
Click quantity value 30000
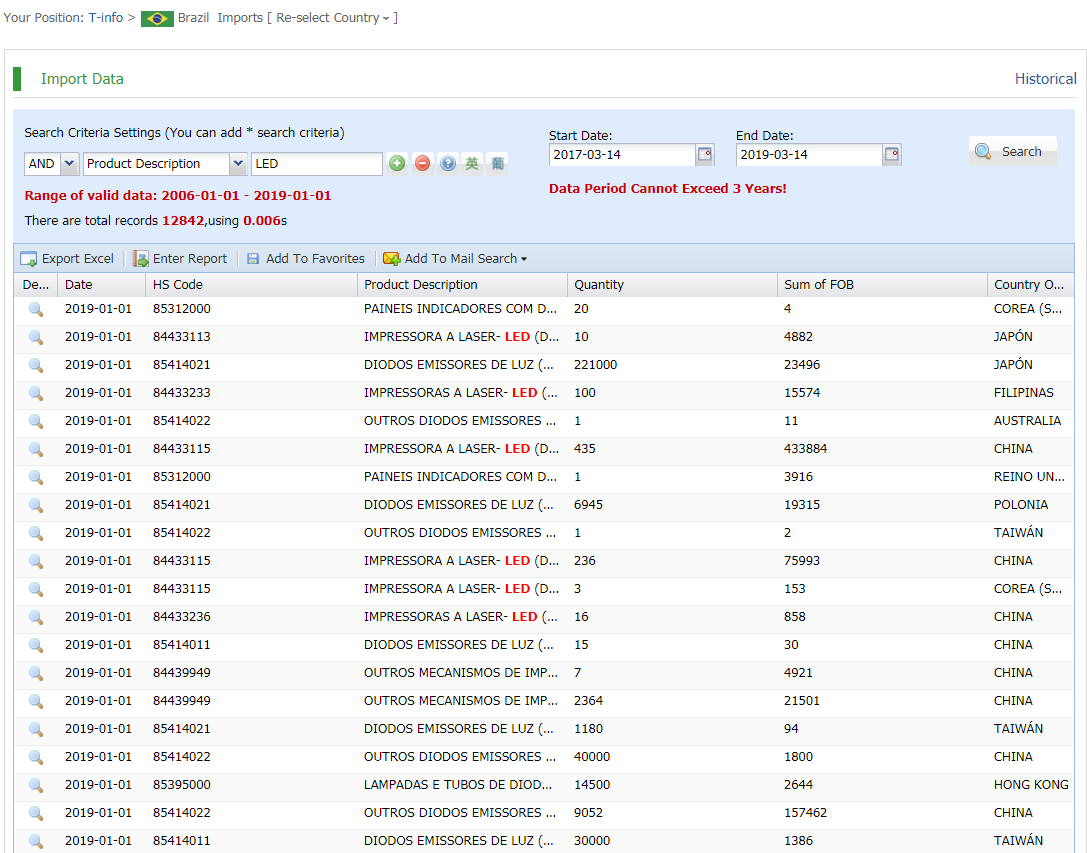pyautogui.click(x=592, y=841)
